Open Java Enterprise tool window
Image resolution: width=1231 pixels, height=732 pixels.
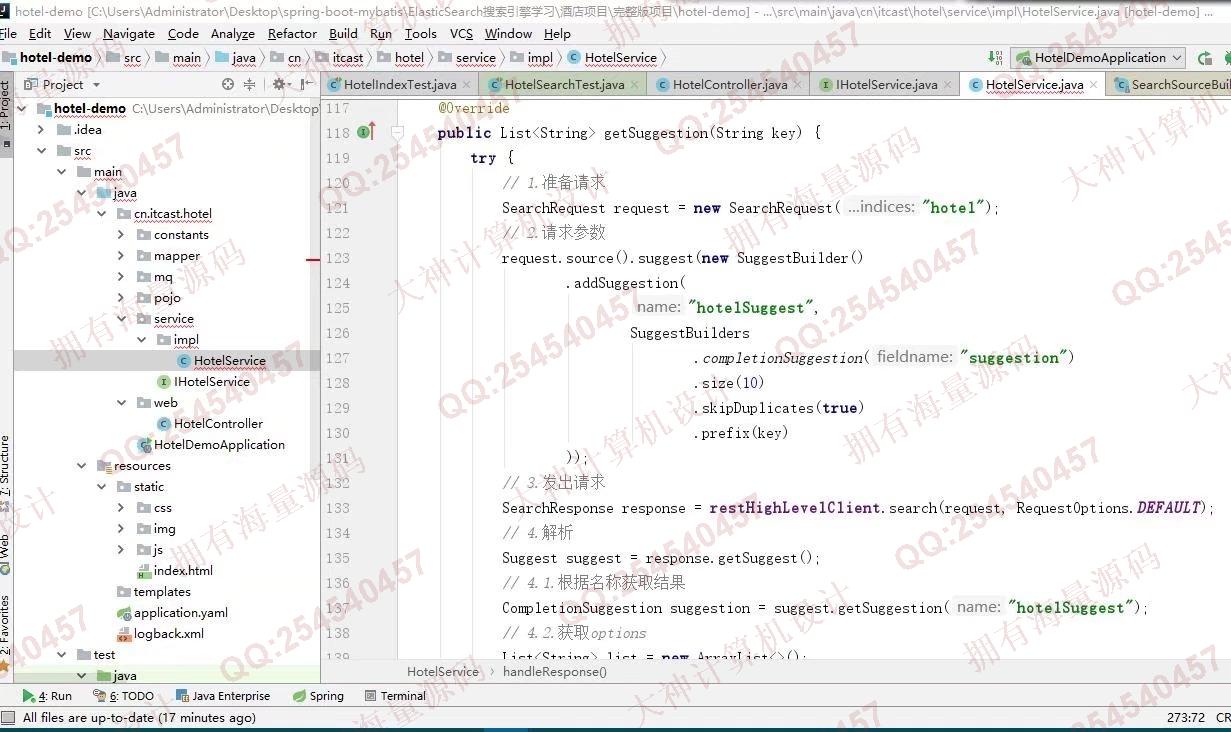pyautogui.click(x=222, y=696)
